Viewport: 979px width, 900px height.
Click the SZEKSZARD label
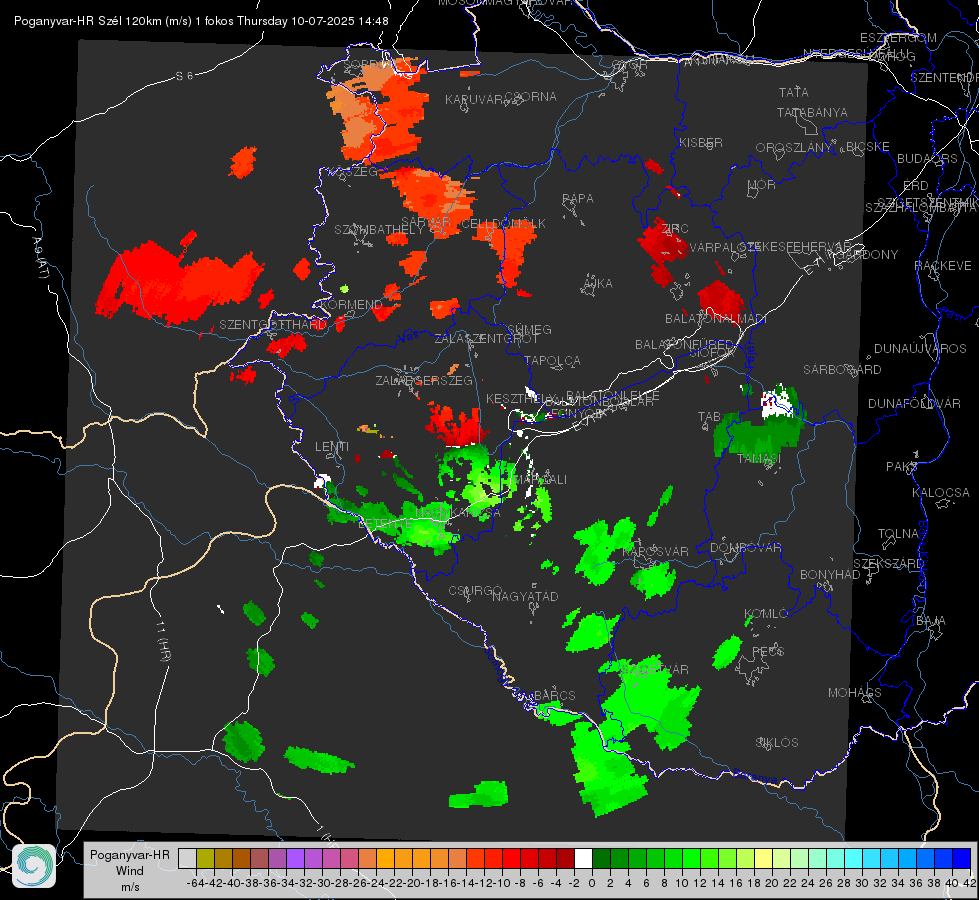tap(888, 563)
